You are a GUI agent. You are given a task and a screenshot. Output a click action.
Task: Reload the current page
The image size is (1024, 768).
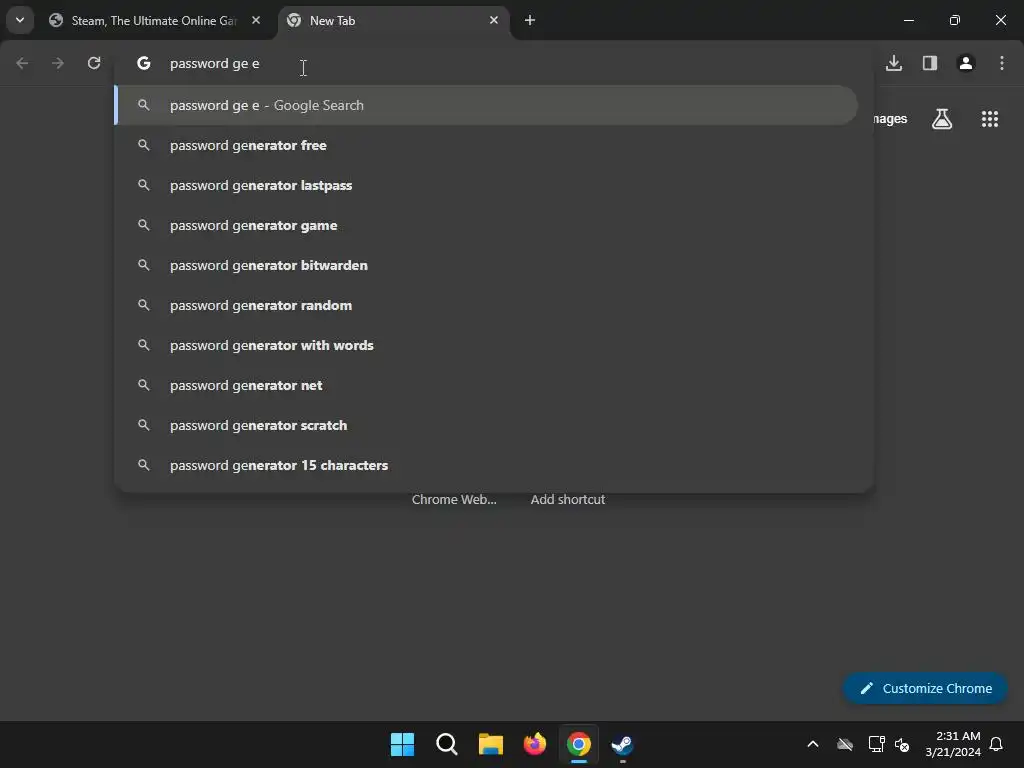(94, 63)
